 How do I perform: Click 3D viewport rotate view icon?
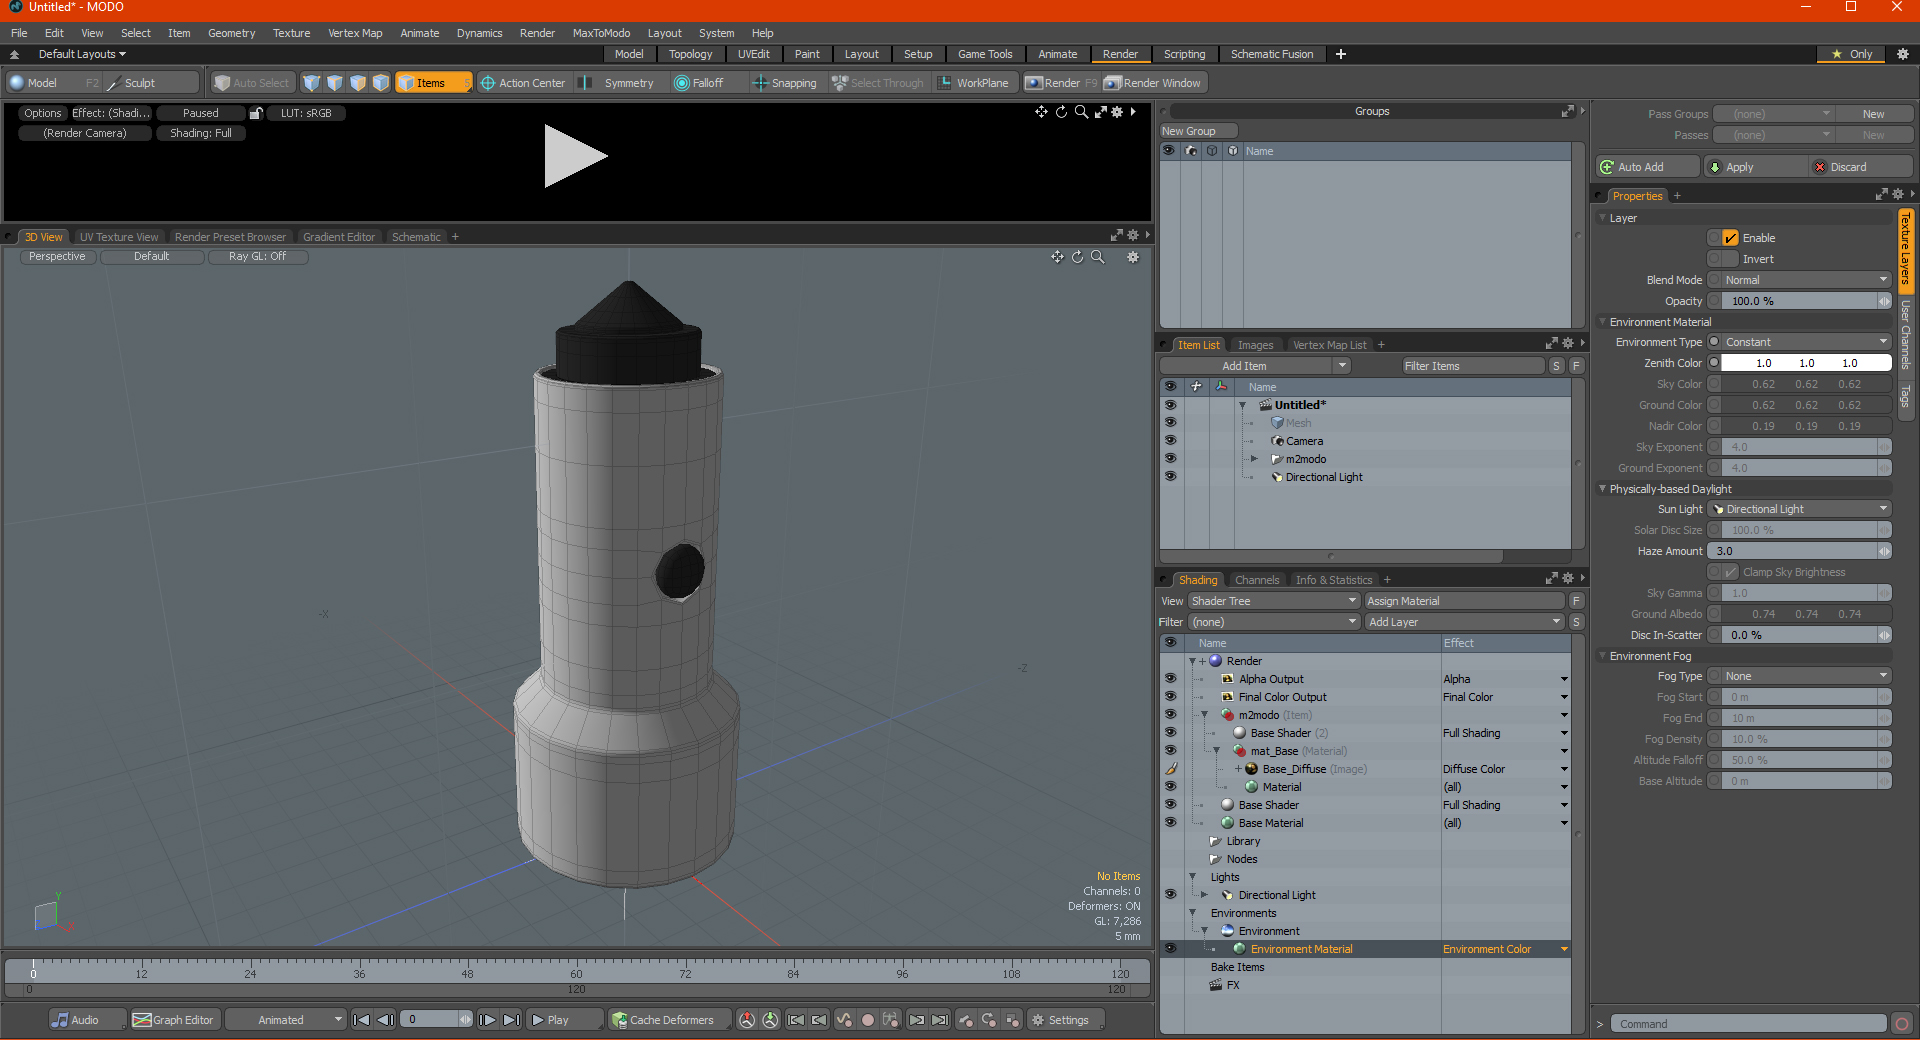pyautogui.click(x=1078, y=257)
